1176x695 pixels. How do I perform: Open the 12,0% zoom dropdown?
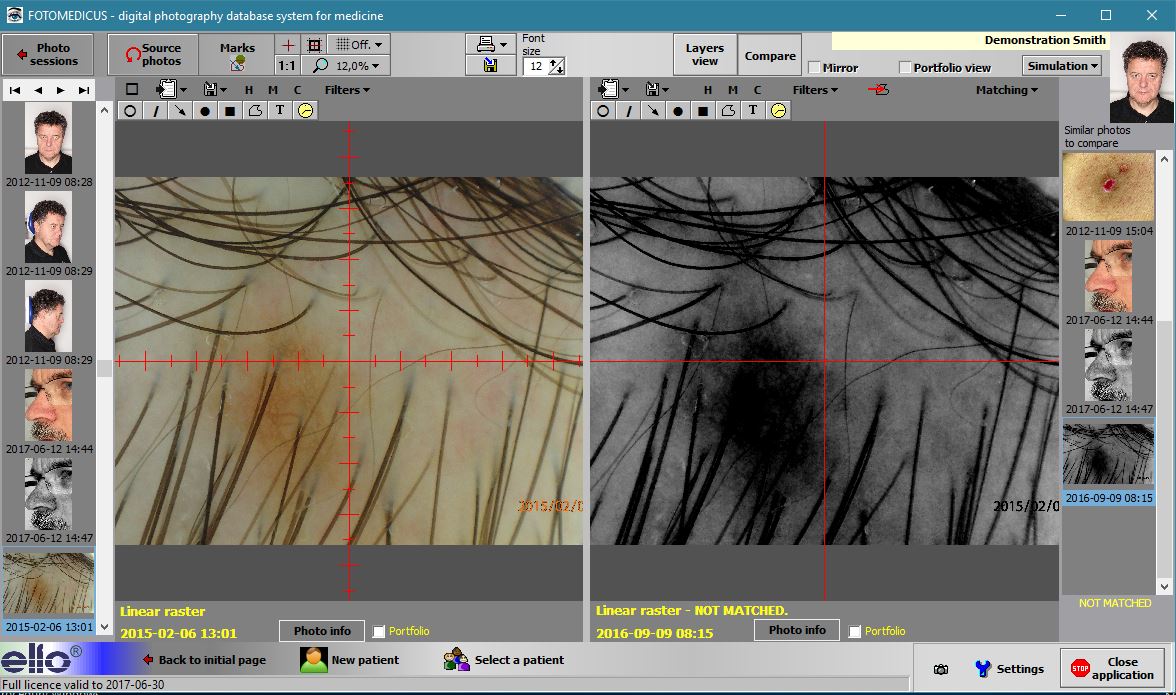tap(346, 66)
